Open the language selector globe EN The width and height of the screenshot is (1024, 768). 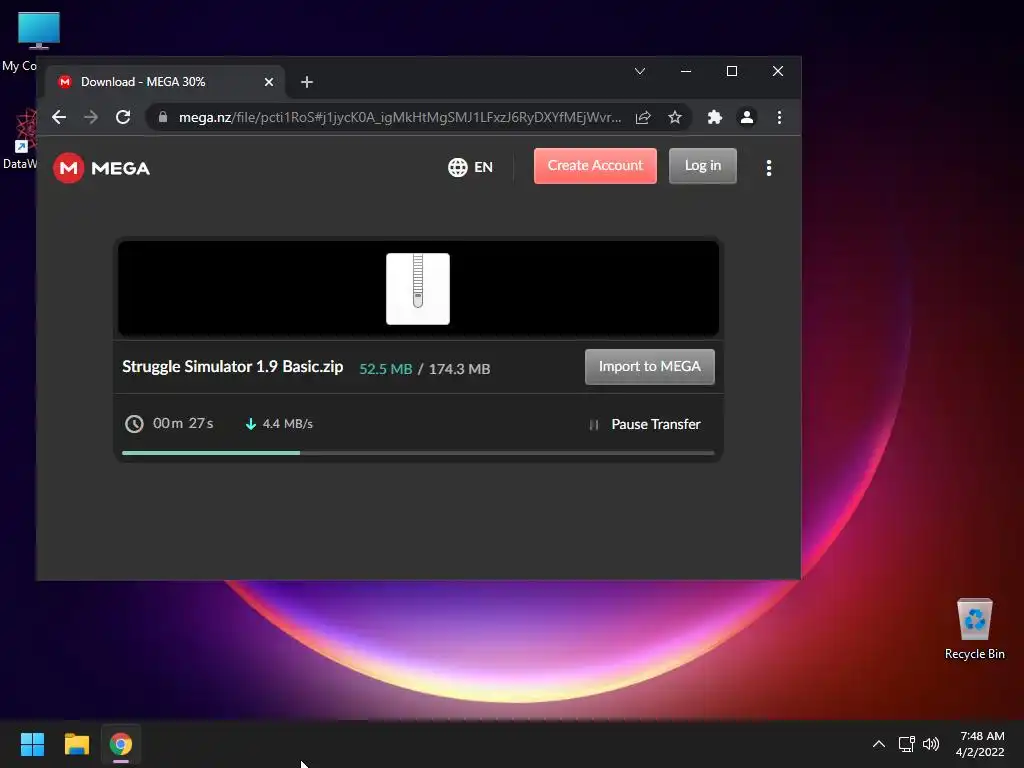tap(470, 167)
